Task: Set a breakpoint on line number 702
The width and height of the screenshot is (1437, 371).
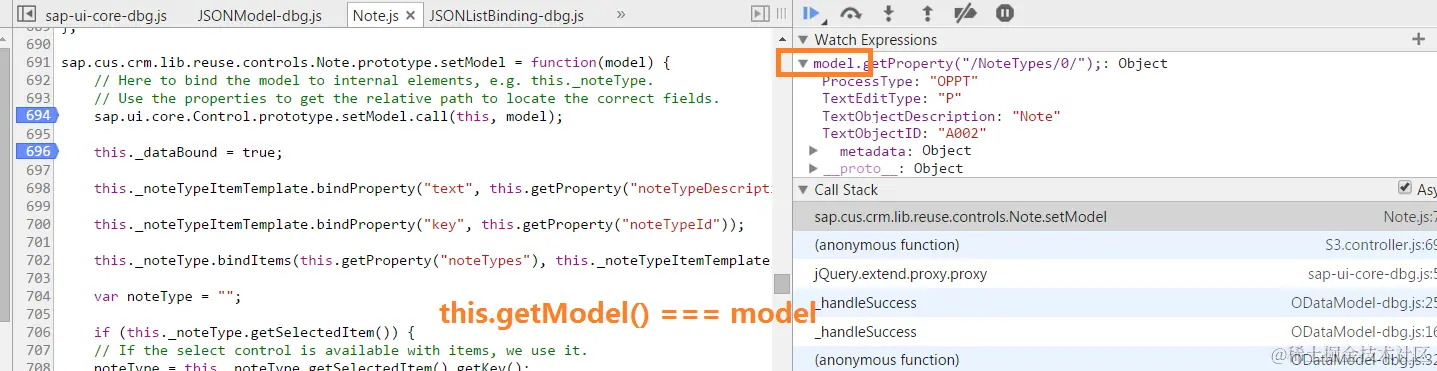Action: point(38,260)
